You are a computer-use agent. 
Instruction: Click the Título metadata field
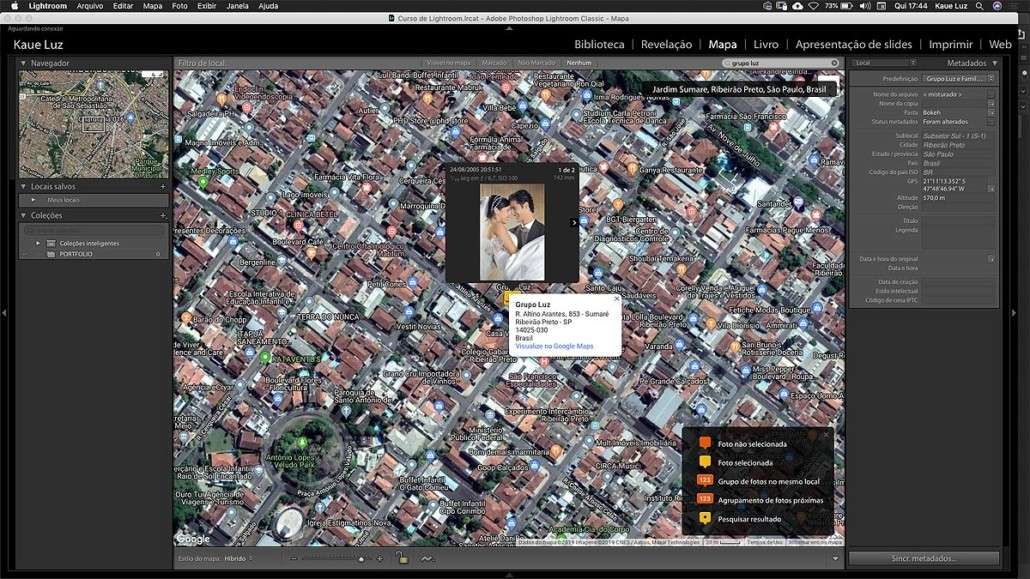coord(958,221)
